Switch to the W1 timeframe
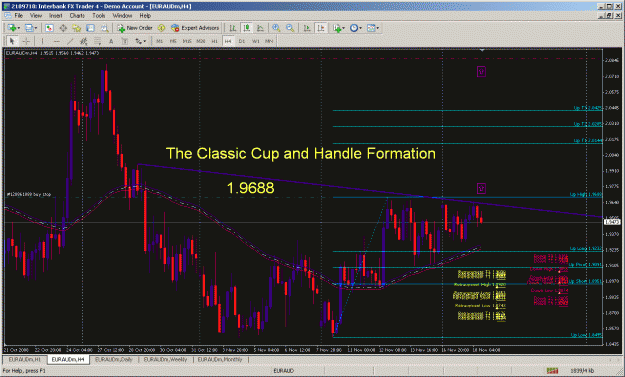This screenshot has width=625, height=377. (x=256, y=41)
